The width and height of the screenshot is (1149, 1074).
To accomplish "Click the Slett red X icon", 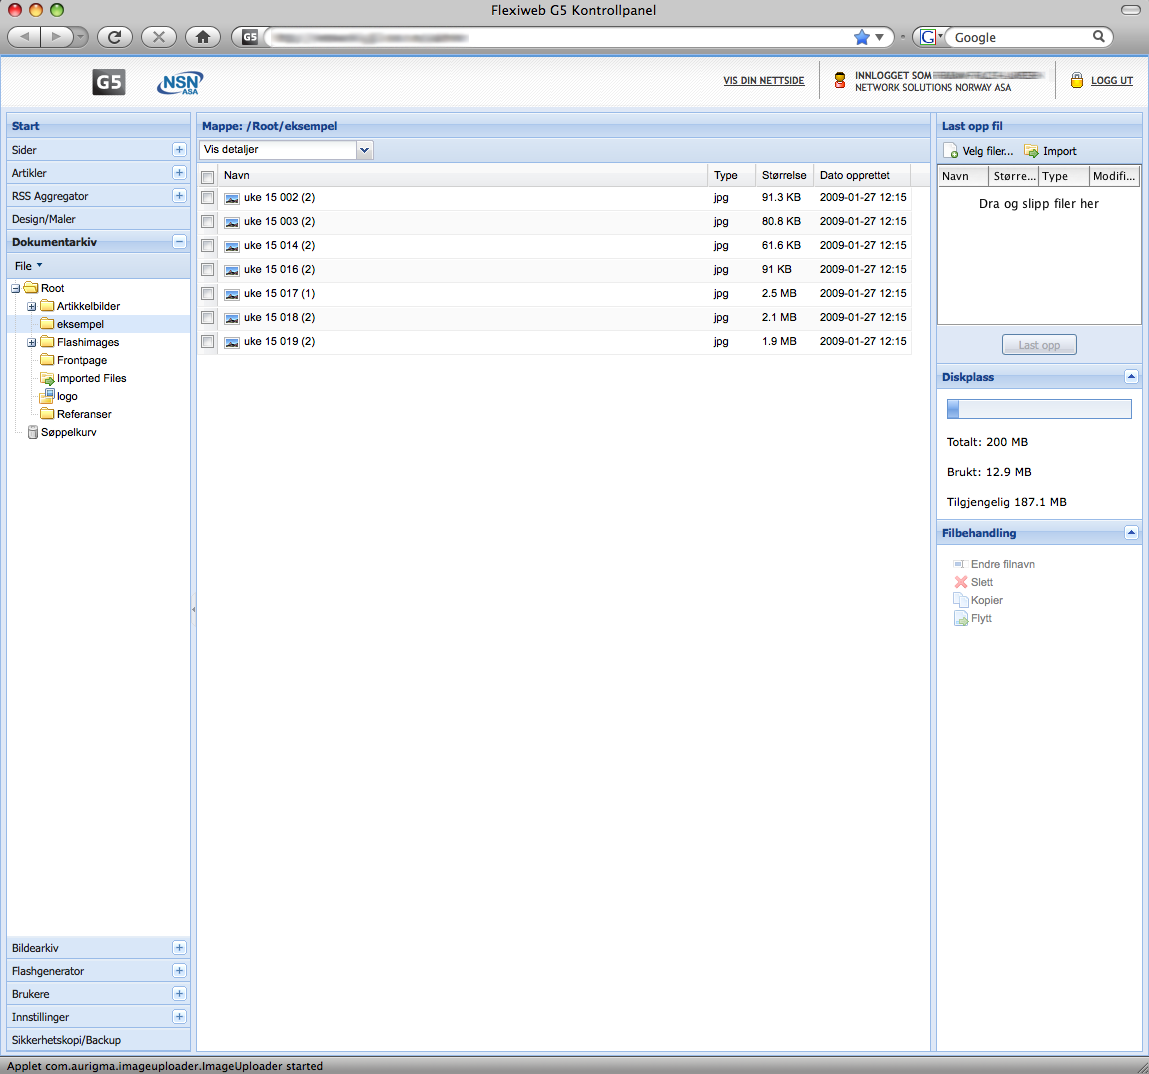I will 961,582.
